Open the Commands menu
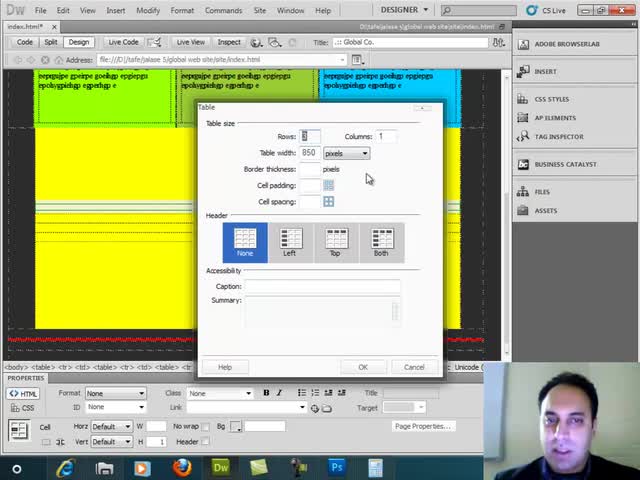The width and height of the screenshot is (640, 480). [223, 11]
